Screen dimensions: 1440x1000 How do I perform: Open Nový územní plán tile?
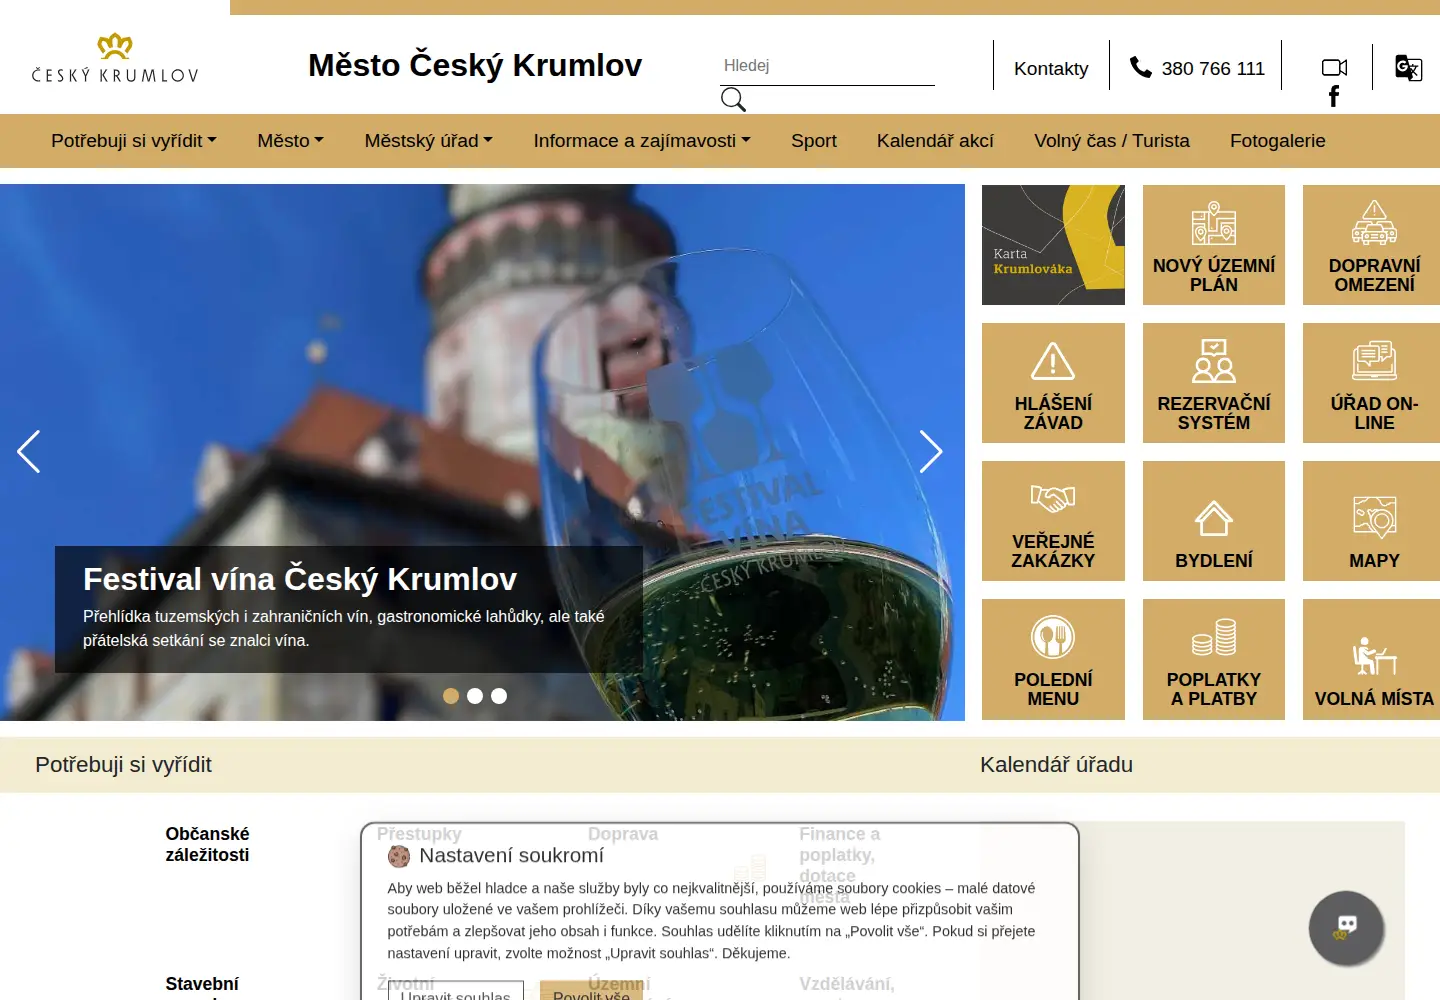coord(1214,245)
